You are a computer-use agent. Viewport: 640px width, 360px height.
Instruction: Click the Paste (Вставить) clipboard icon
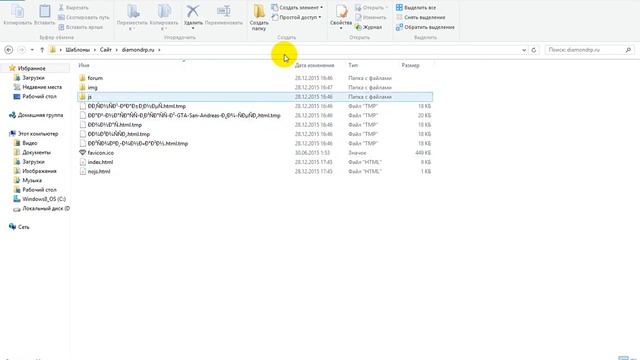click(x=44, y=11)
